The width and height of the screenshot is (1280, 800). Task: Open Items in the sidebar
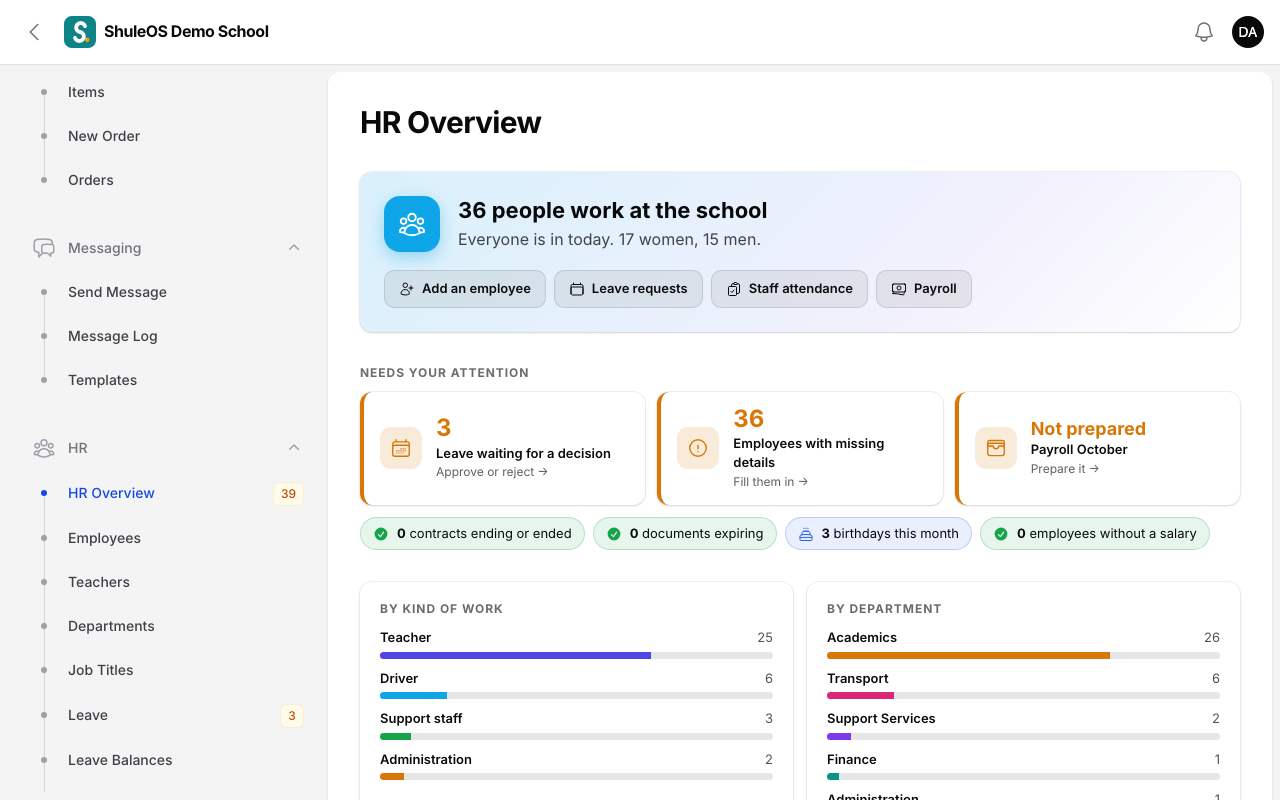point(86,92)
